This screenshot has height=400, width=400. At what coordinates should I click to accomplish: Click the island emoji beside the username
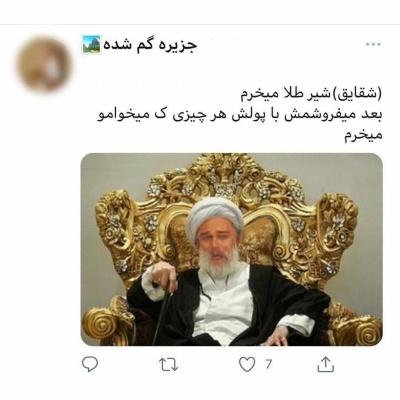click(x=91, y=44)
